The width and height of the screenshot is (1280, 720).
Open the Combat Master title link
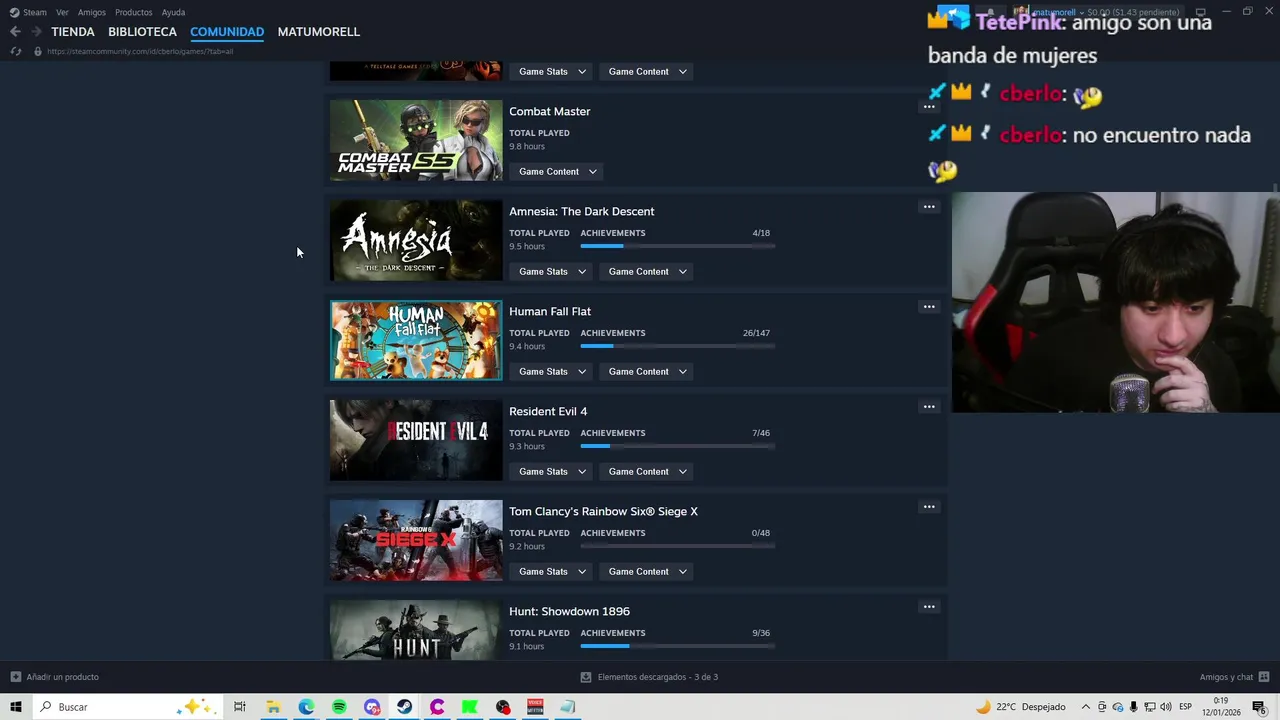(549, 111)
